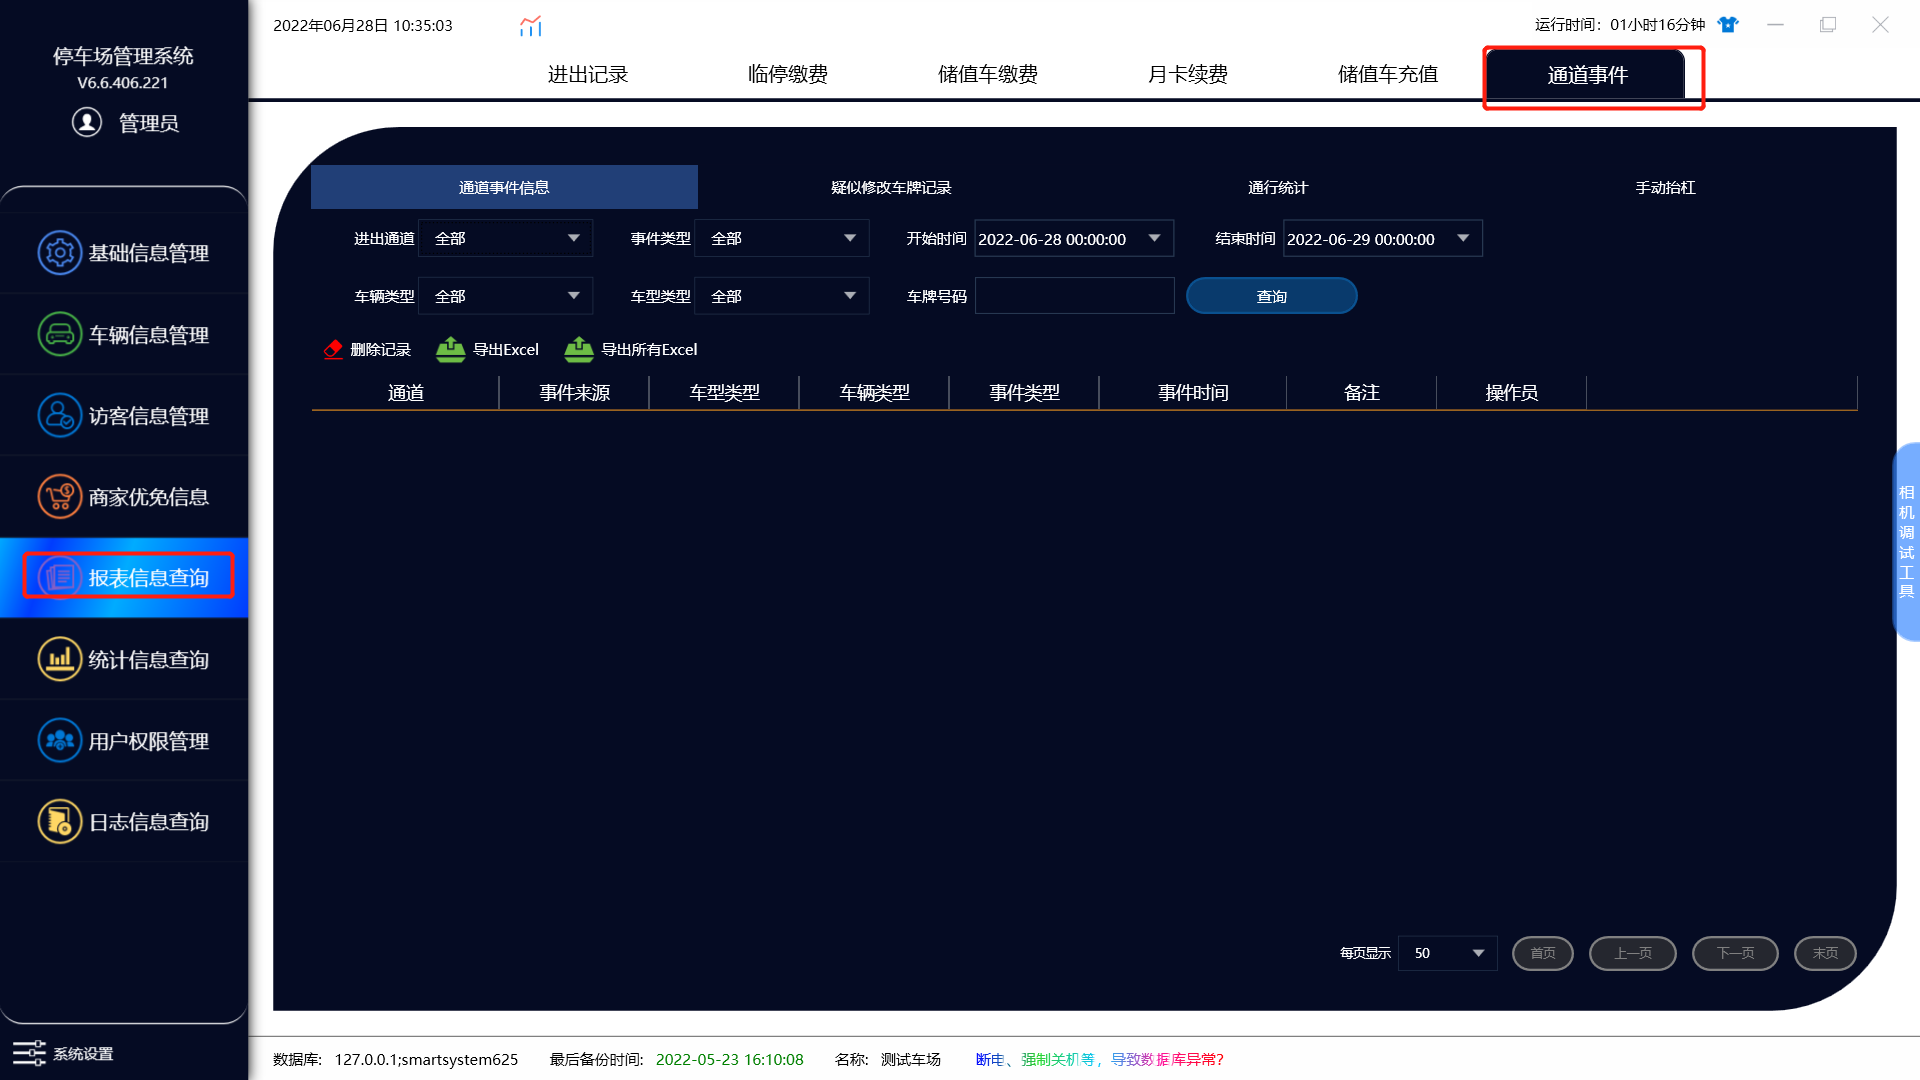Click the 运行时间 01小时16分钟 text
Viewport: 1920px width, 1080px height.
(x=1620, y=25)
